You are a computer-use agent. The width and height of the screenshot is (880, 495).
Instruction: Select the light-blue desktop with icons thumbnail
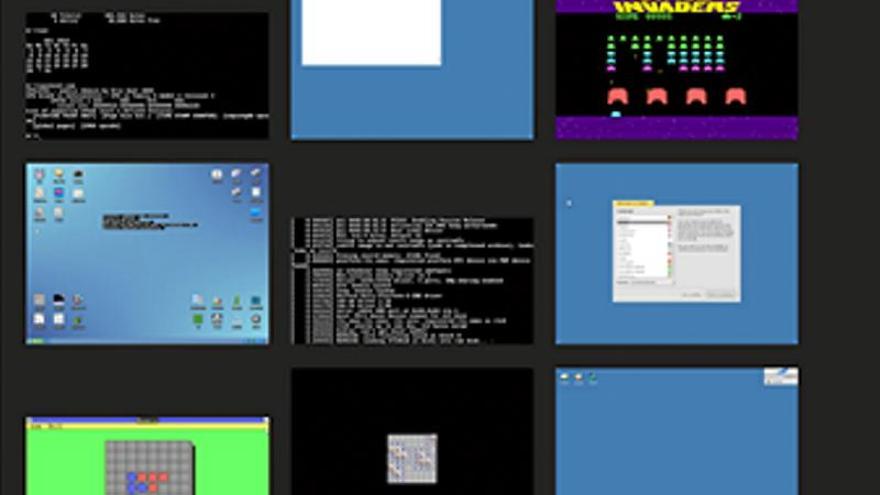coord(147,254)
